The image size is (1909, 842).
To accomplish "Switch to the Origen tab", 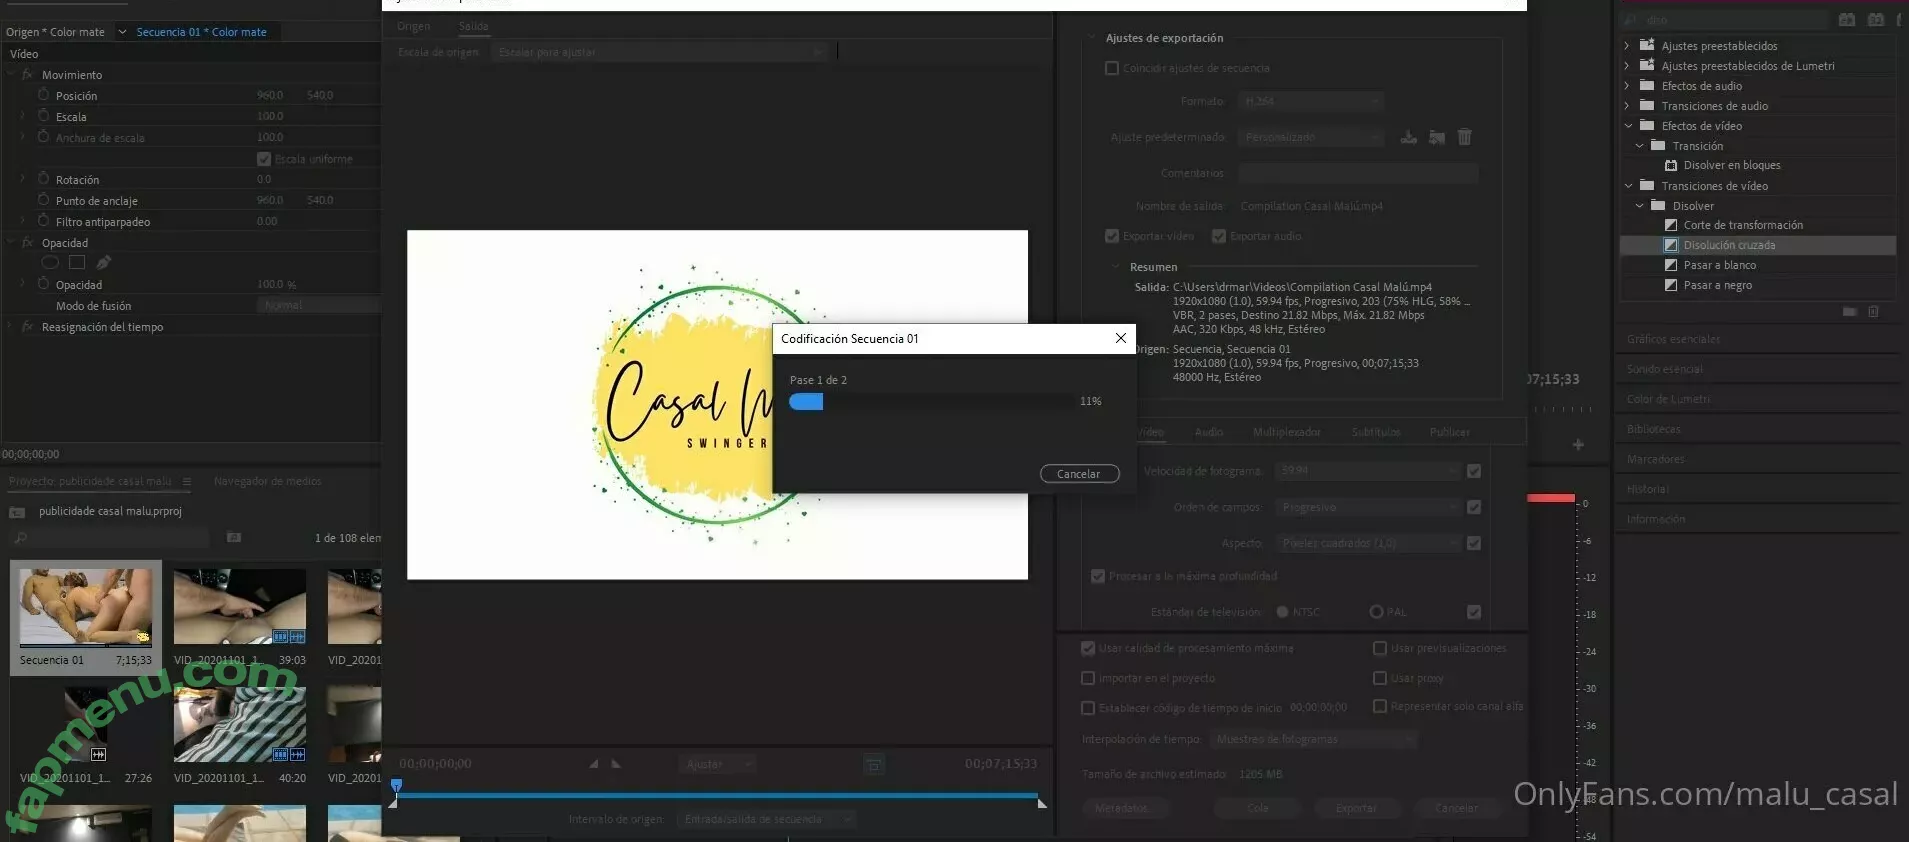I will point(413,26).
